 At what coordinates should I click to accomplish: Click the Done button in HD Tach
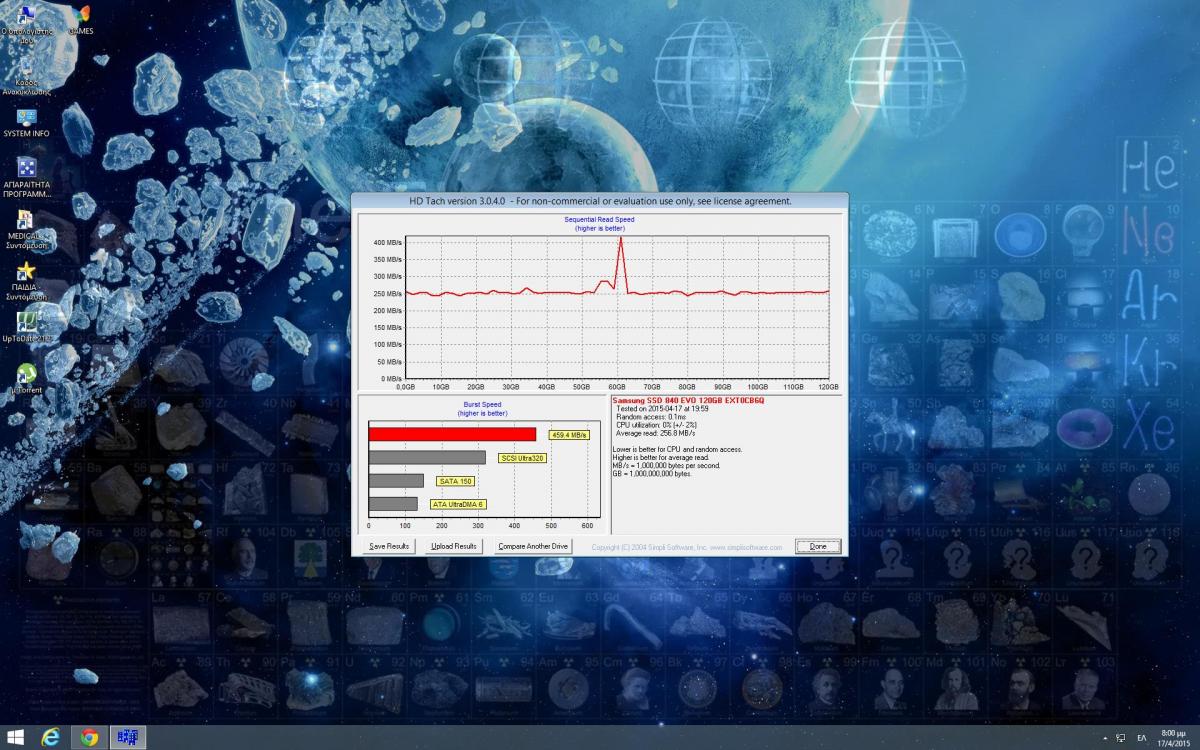[818, 546]
